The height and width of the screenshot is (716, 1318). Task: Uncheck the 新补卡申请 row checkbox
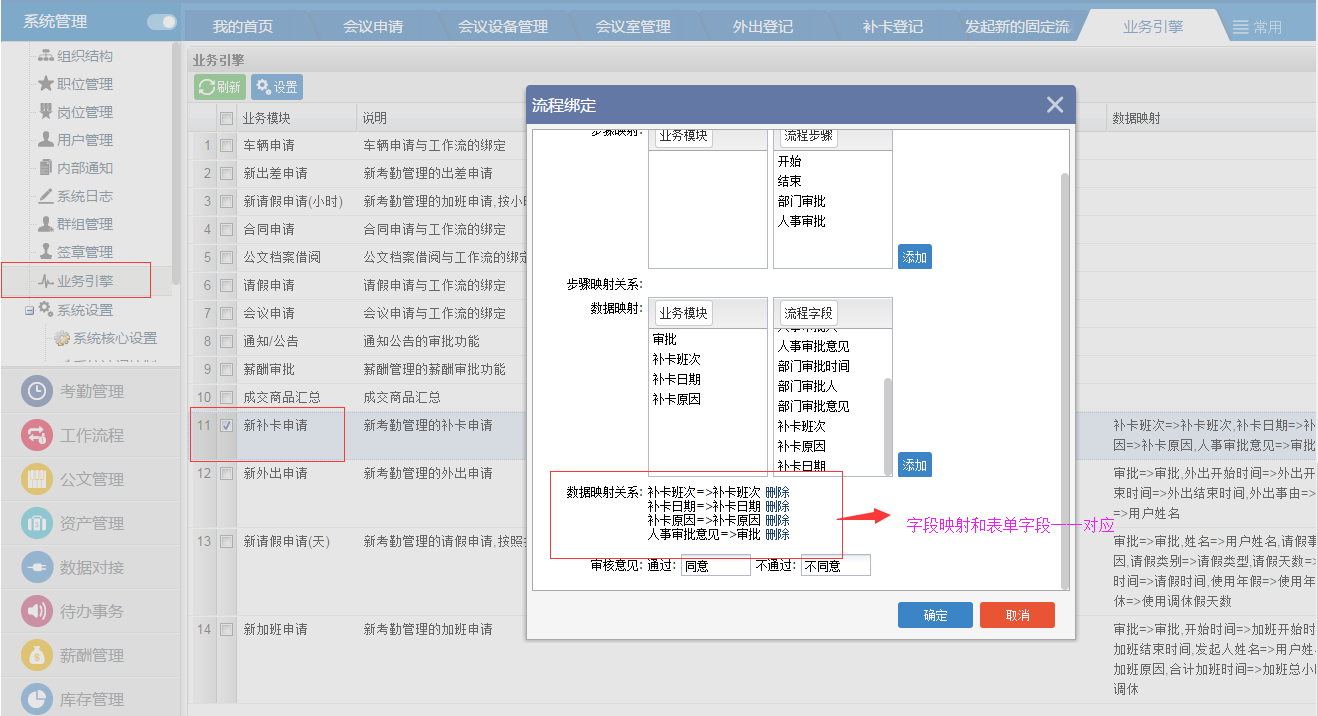[226, 426]
